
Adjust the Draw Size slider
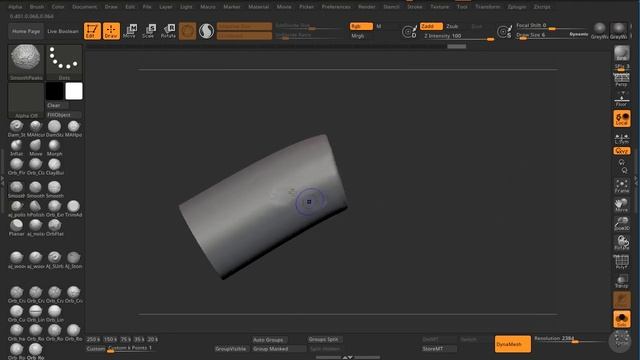[551, 36]
